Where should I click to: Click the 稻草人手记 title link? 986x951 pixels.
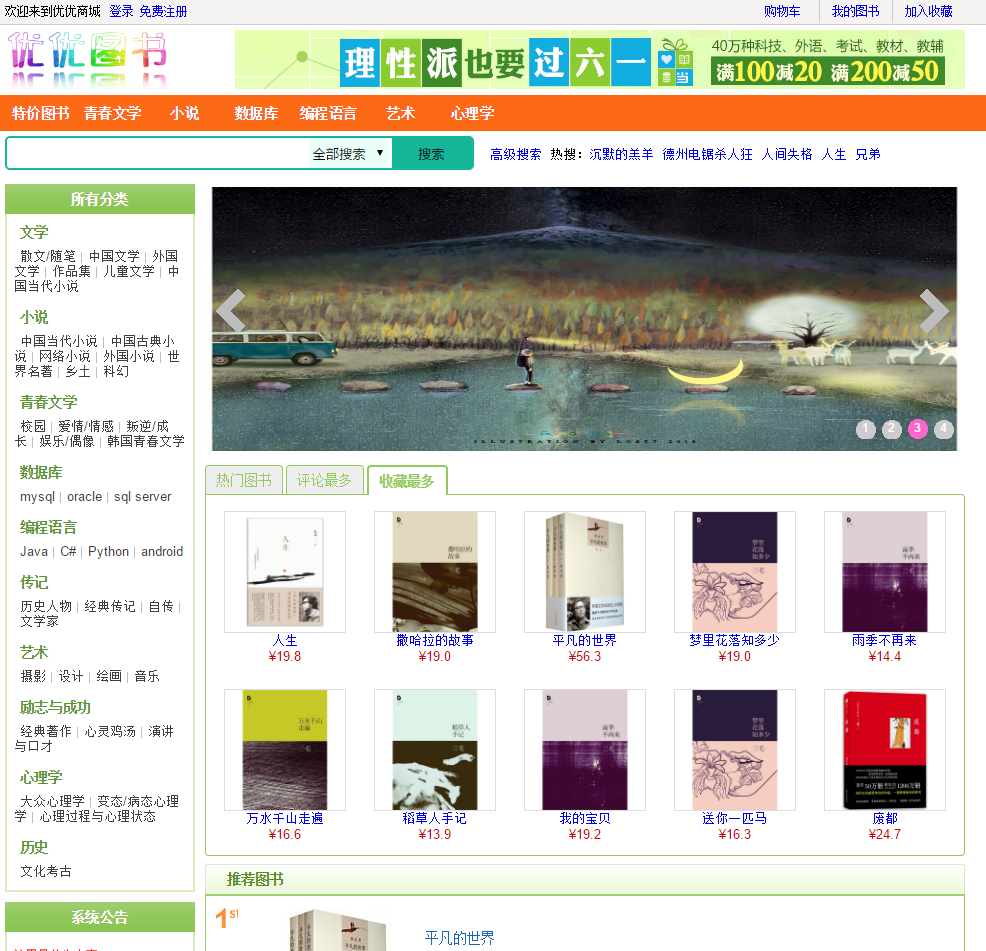coord(435,818)
